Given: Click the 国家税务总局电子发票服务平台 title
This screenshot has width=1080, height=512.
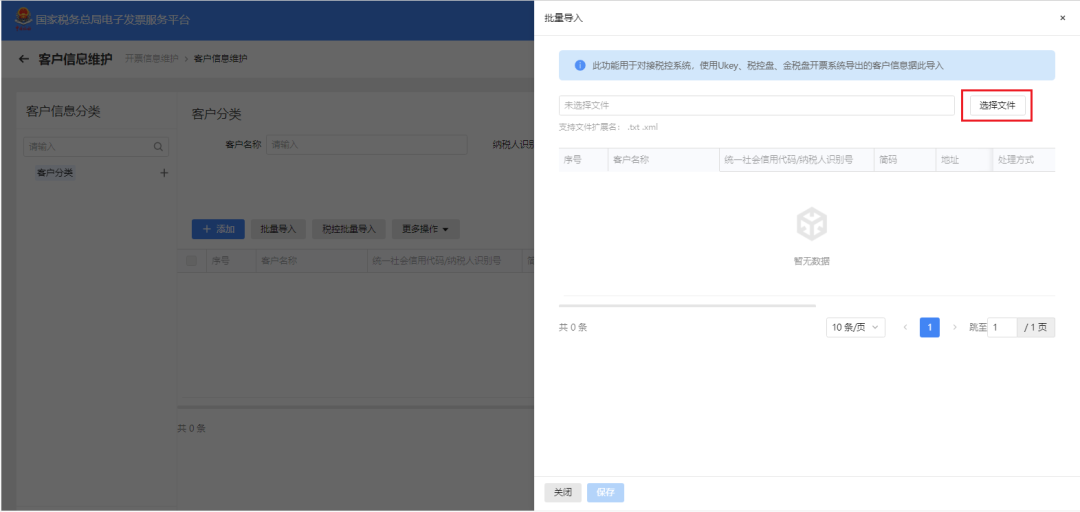Looking at the screenshot, I should click(x=113, y=20).
